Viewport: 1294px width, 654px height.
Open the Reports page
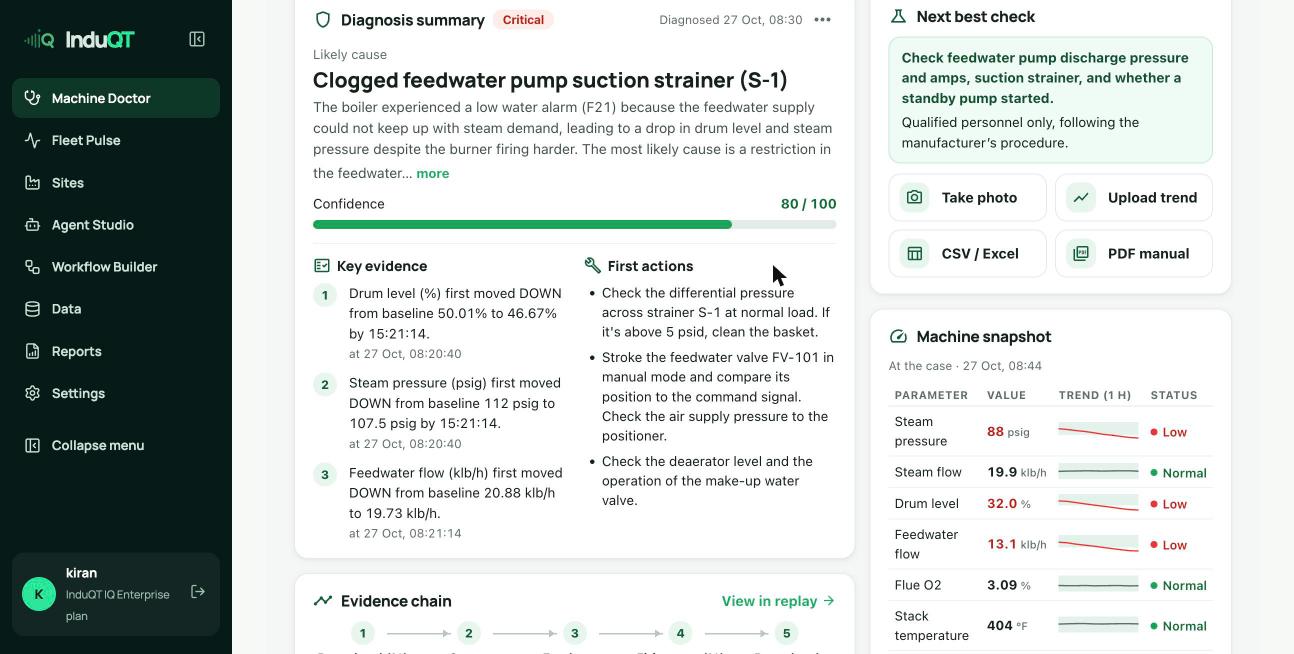coord(116,351)
